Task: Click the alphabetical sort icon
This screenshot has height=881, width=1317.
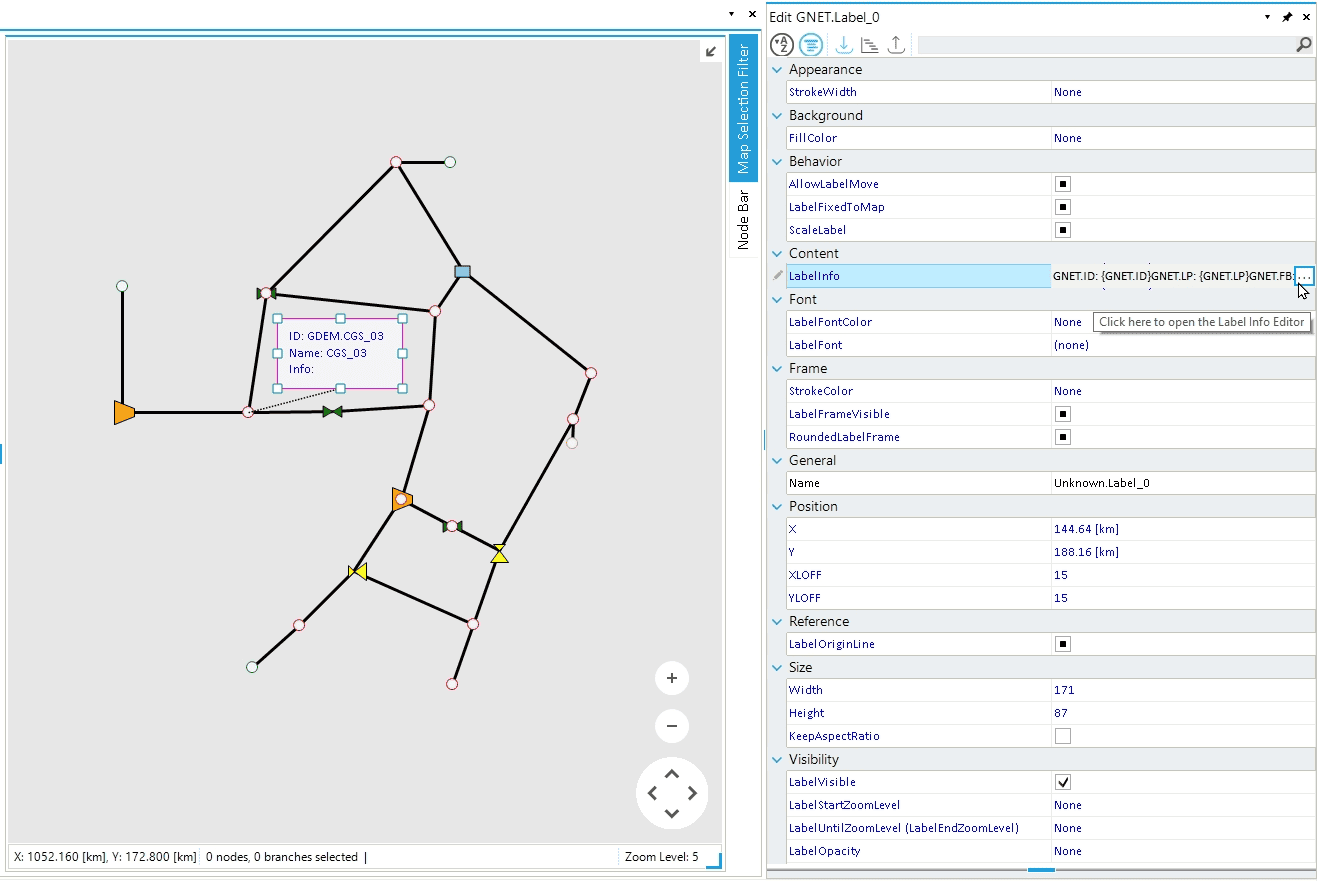Action: 782,45
